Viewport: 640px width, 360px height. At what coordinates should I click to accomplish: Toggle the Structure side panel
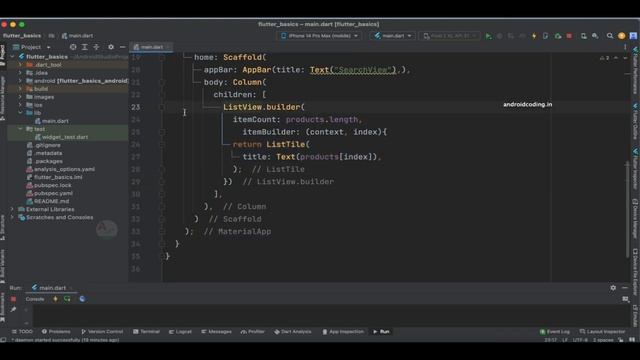pyautogui.click(x=3, y=228)
